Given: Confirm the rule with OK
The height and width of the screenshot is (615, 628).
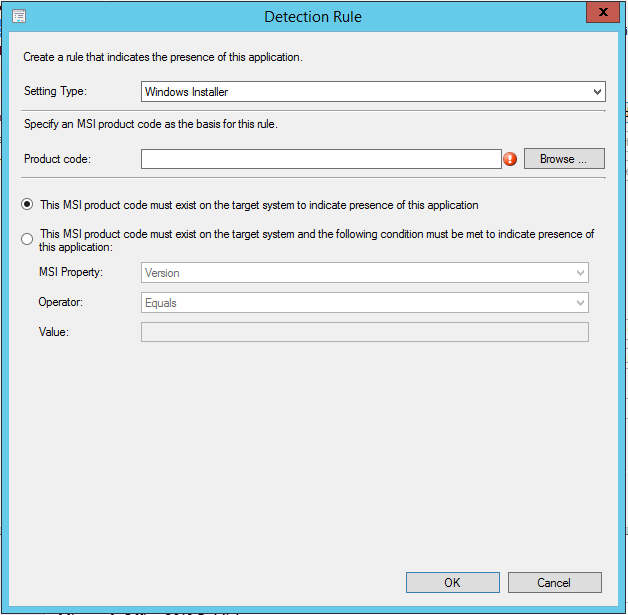Looking at the screenshot, I should tap(452, 582).
